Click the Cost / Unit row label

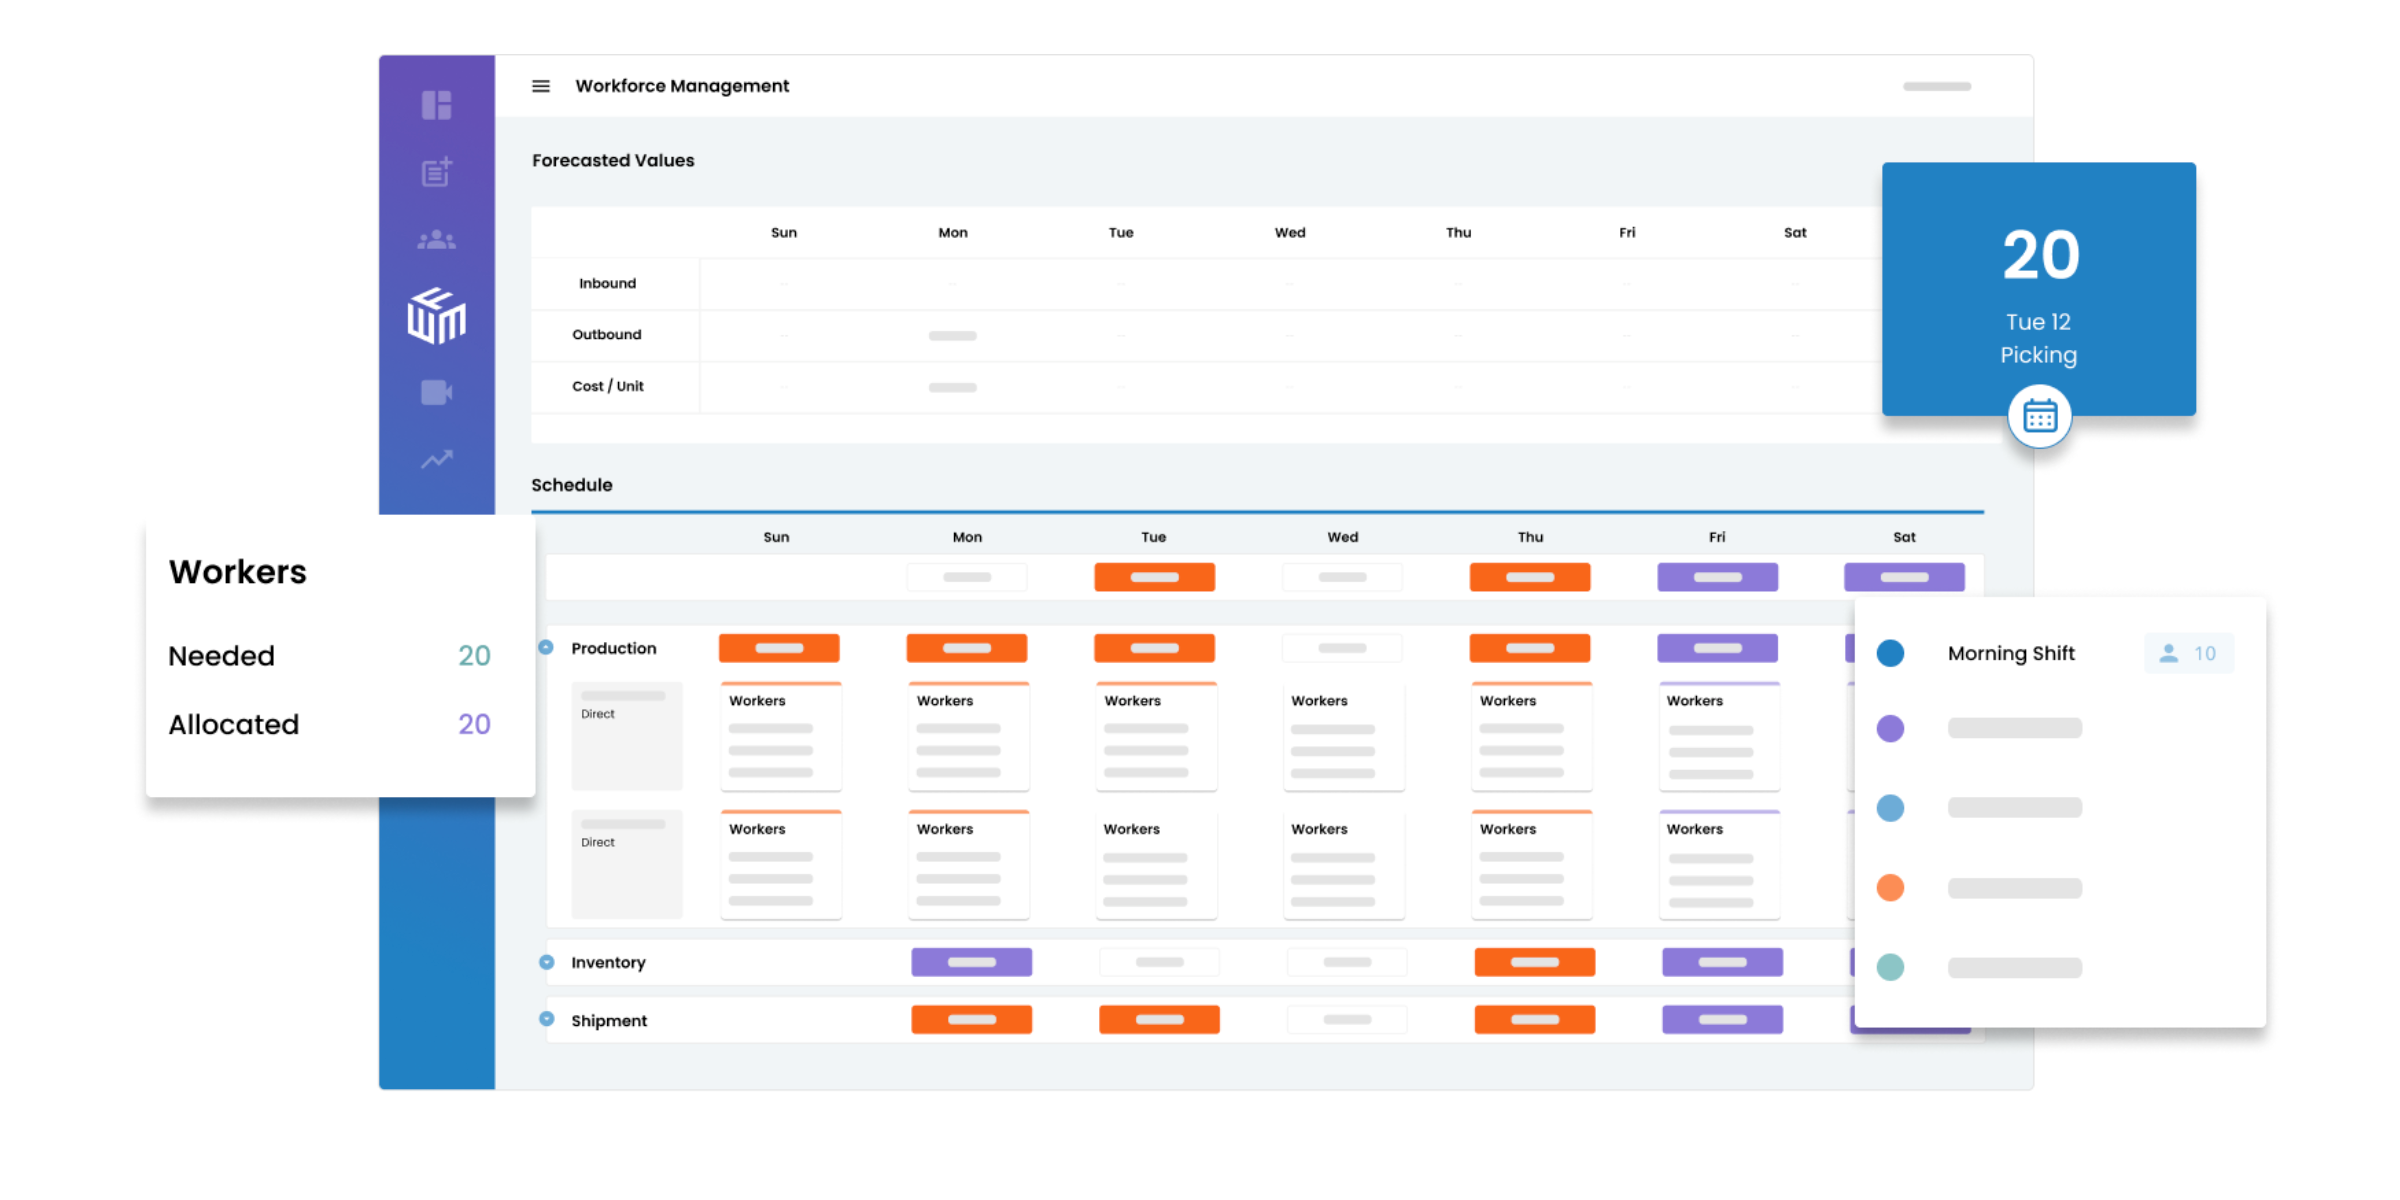(607, 386)
